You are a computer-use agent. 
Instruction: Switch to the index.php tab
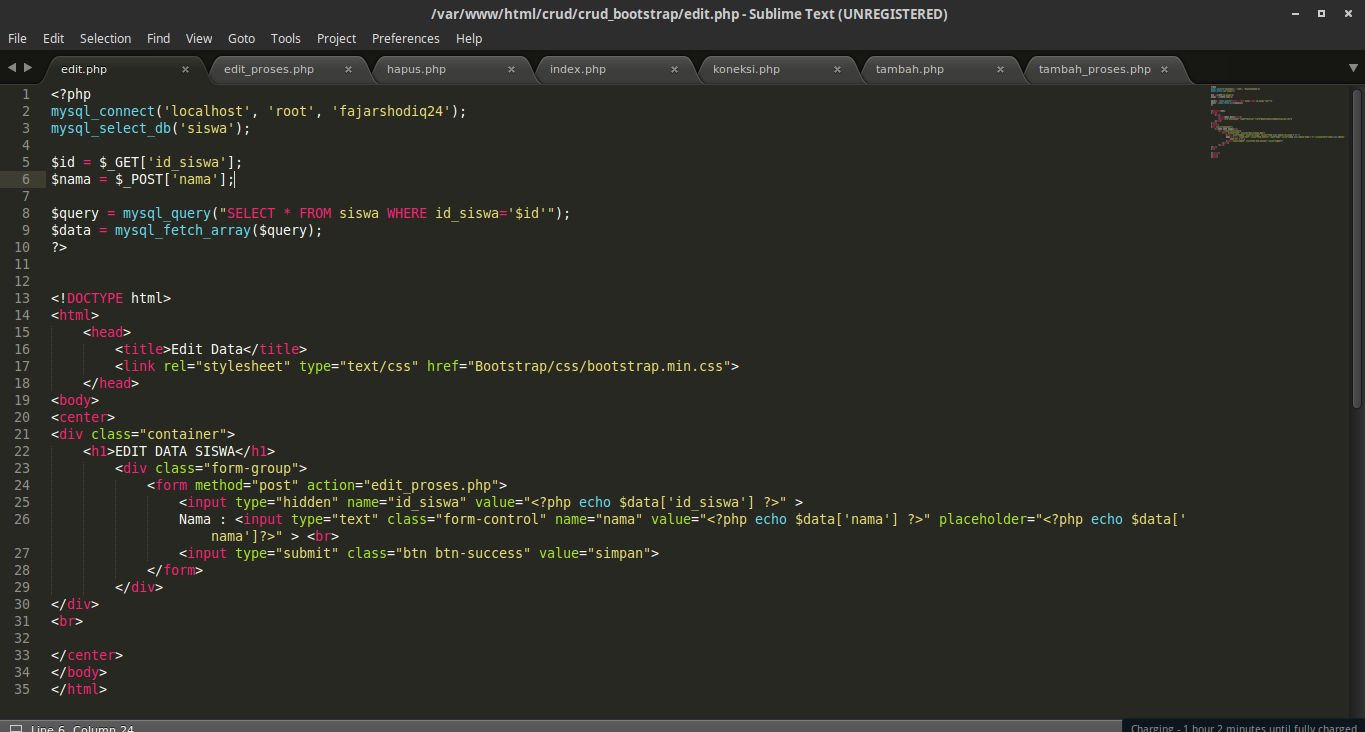click(580, 69)
